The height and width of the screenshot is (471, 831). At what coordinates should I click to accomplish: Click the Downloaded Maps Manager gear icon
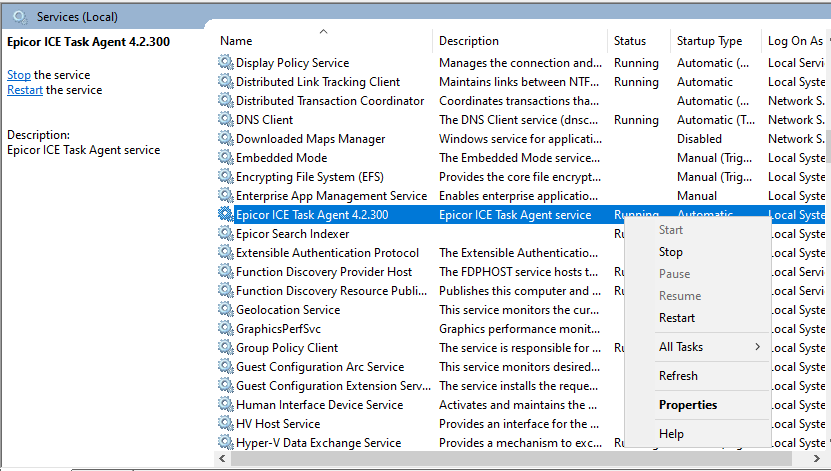click(226, 139)
